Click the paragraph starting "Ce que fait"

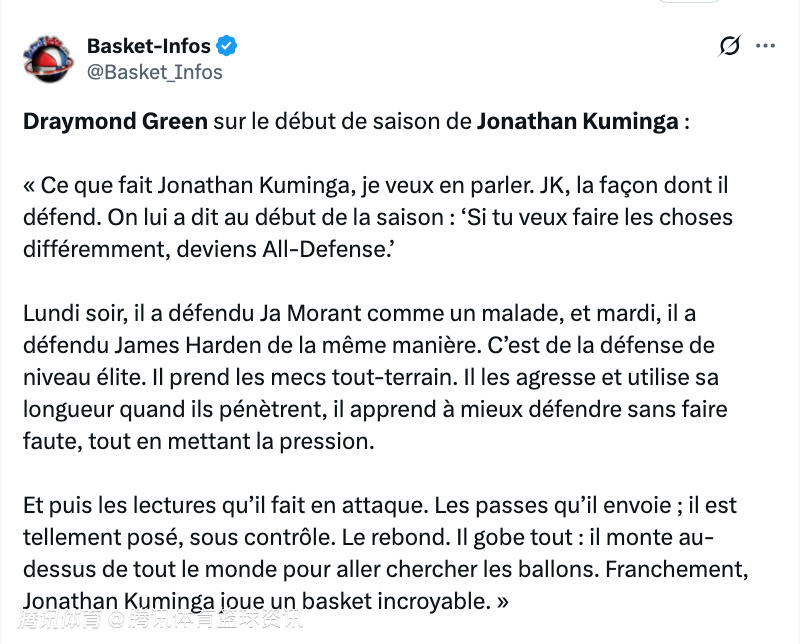[x=378, y=217]
